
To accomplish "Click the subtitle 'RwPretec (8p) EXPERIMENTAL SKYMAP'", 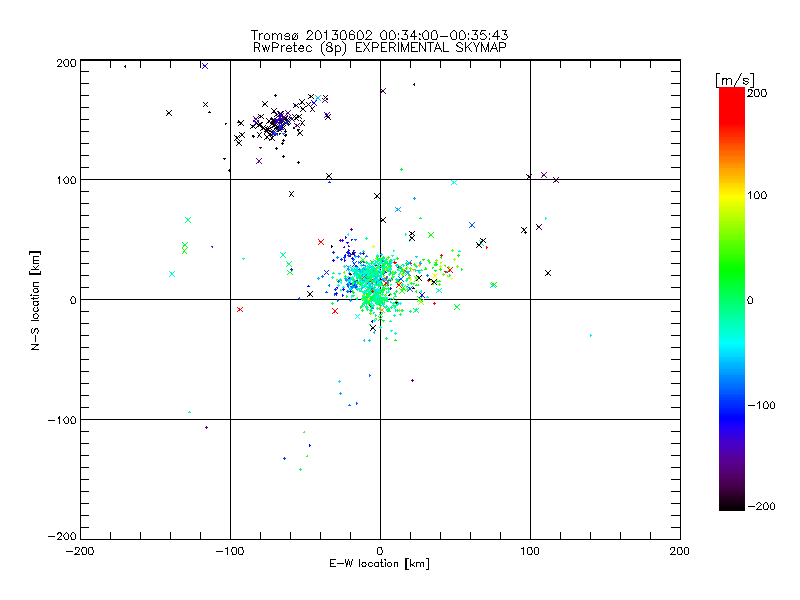I will [380, 48].
